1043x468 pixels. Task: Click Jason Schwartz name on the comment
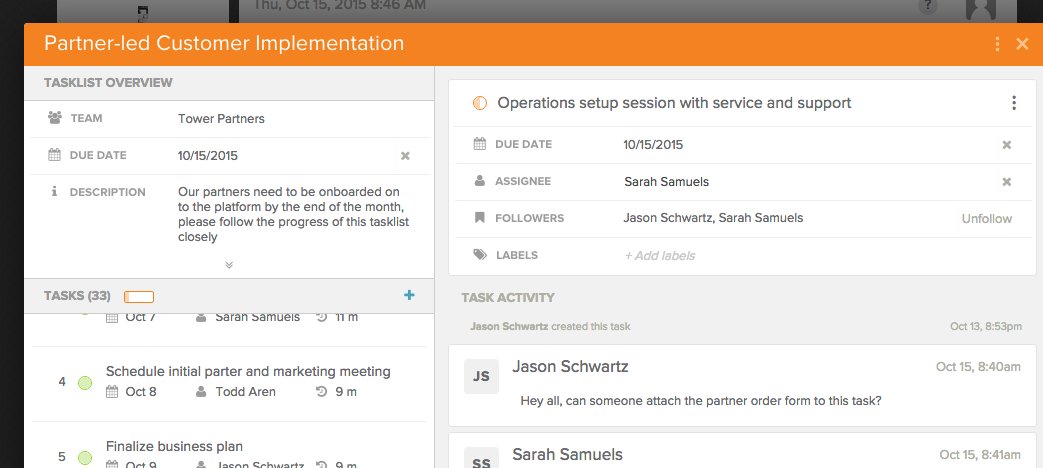click(x=570, y=366)
